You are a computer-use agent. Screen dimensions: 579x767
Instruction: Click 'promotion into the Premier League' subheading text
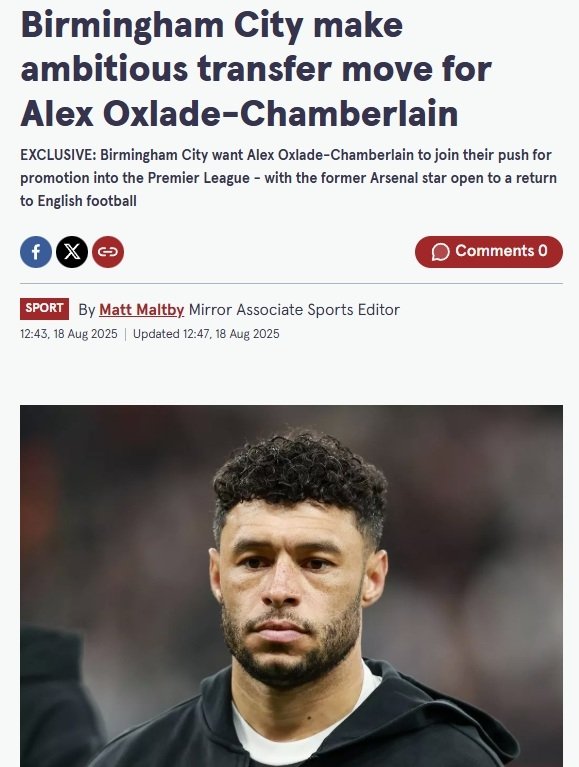click(x=135, y=178)
